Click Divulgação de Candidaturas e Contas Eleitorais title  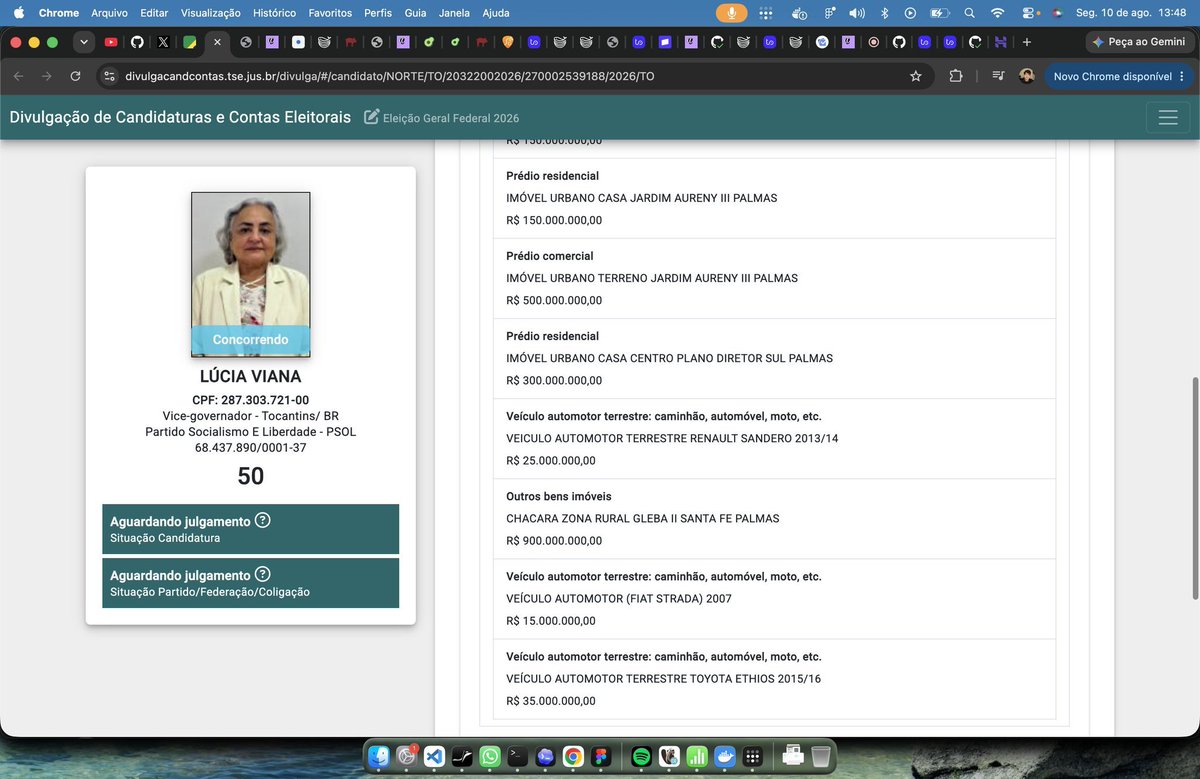pos(180,117)
